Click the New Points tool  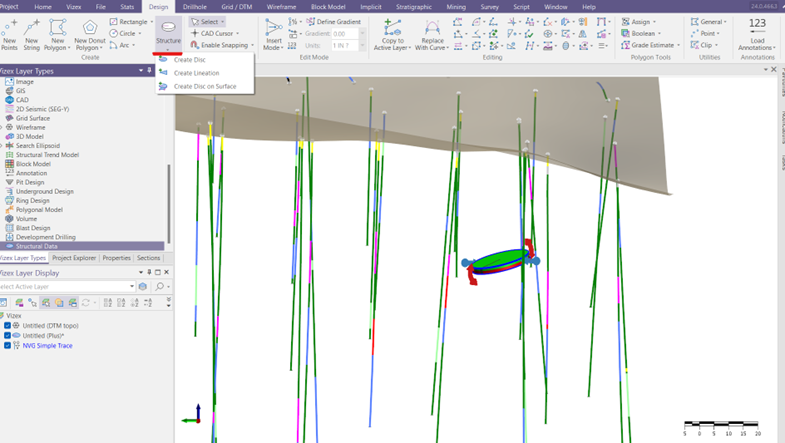pos(9,33)
